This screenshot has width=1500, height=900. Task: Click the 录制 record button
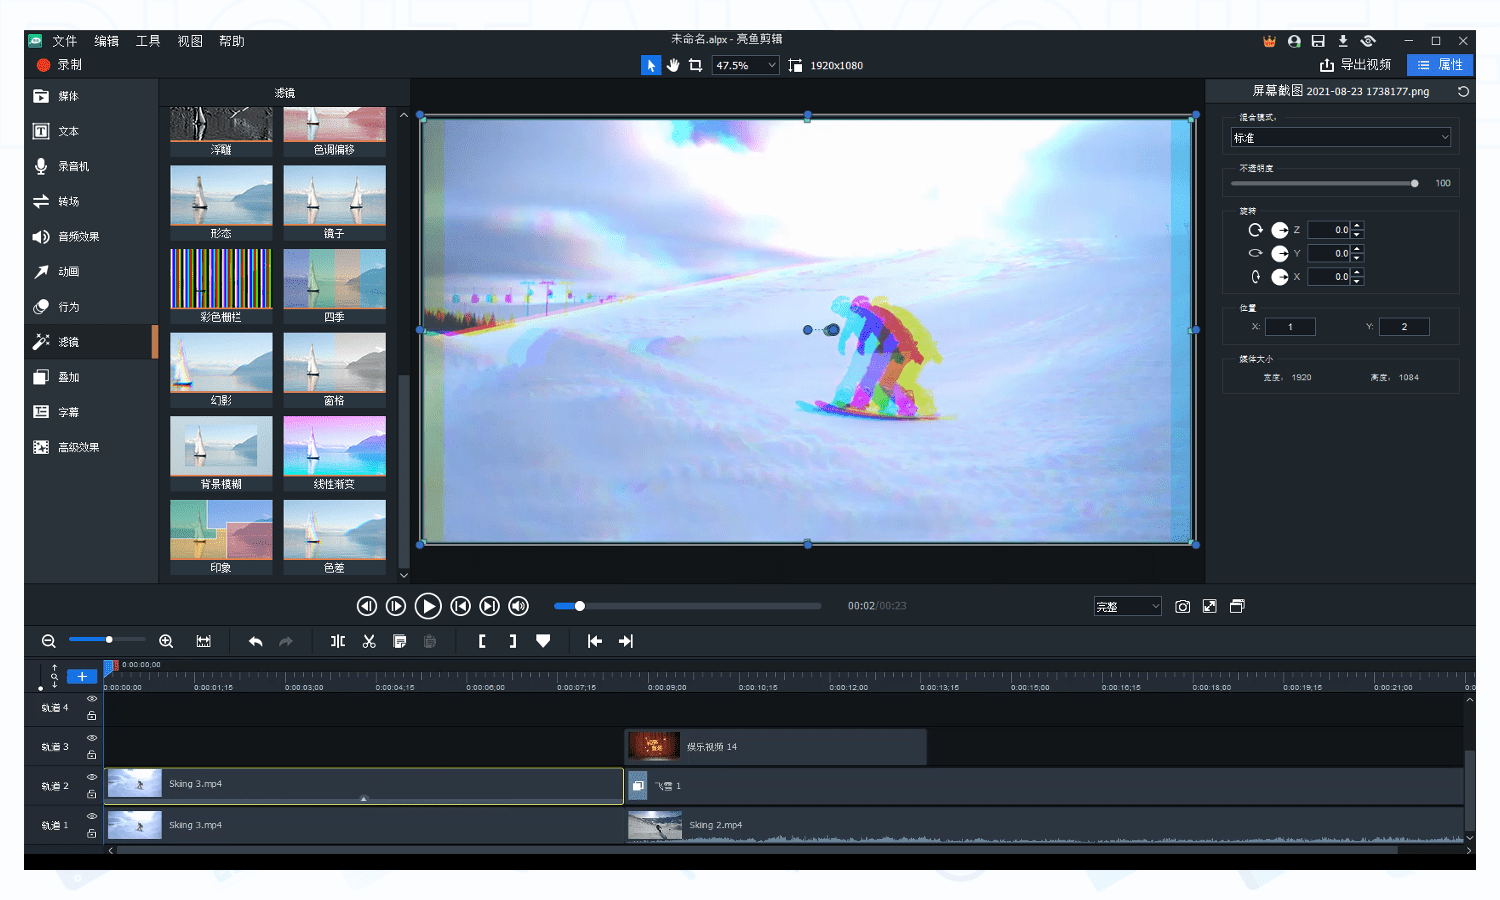point(60,65)
